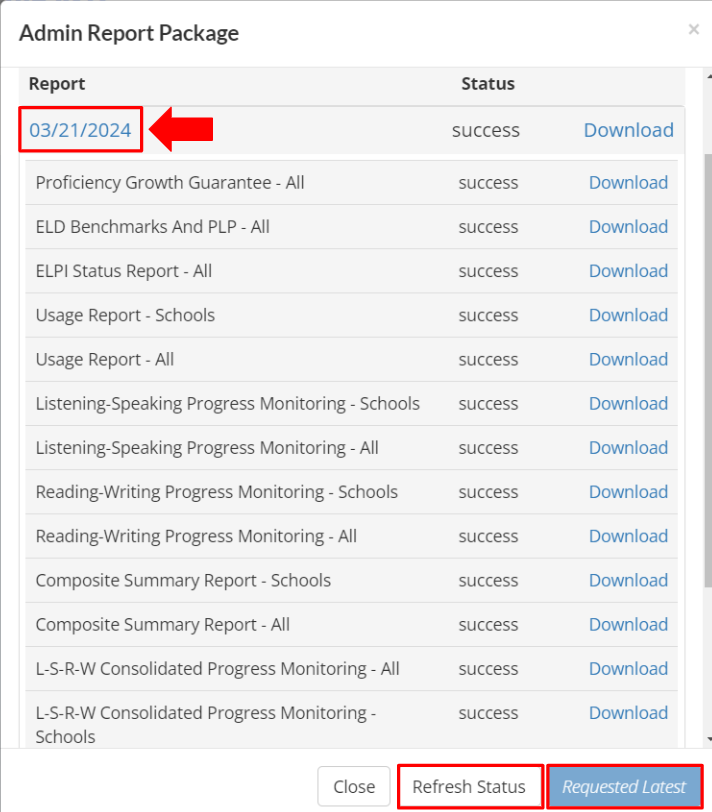Download Usage Report - All
Image resolution: width=712 pixels, height=812 pixels.
coord(628,359)
